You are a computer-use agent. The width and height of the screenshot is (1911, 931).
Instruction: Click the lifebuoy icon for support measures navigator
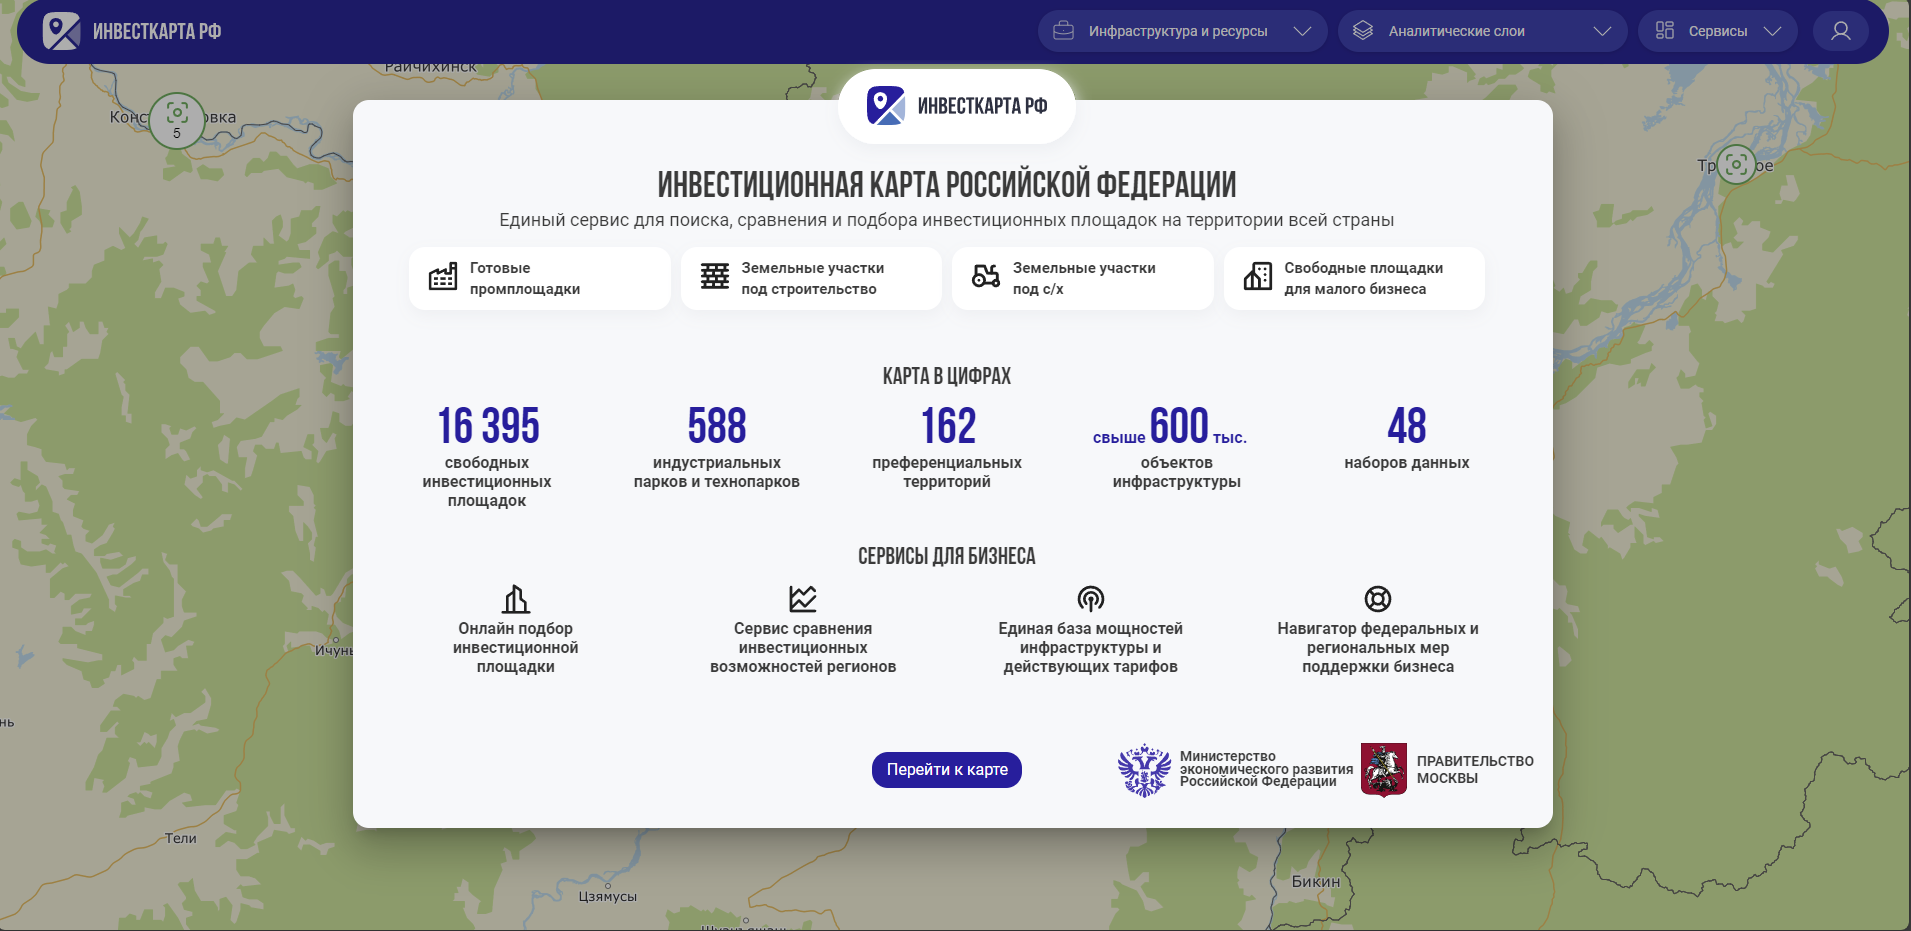(x=1378, y=599)
